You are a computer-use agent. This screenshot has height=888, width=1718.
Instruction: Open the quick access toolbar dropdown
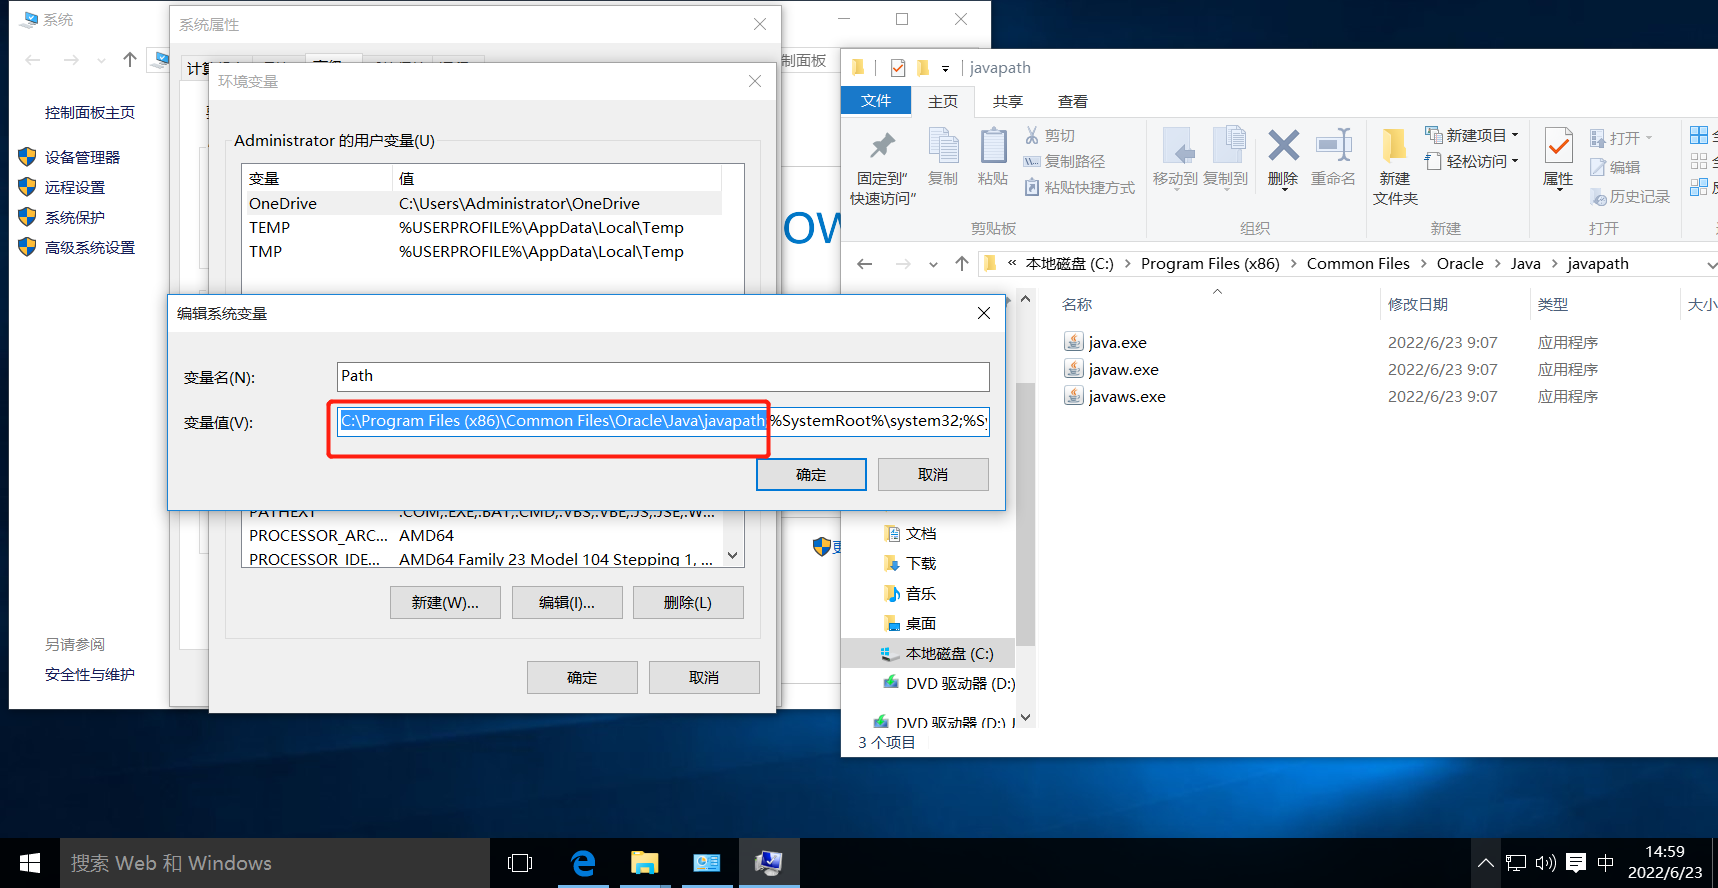945,69
